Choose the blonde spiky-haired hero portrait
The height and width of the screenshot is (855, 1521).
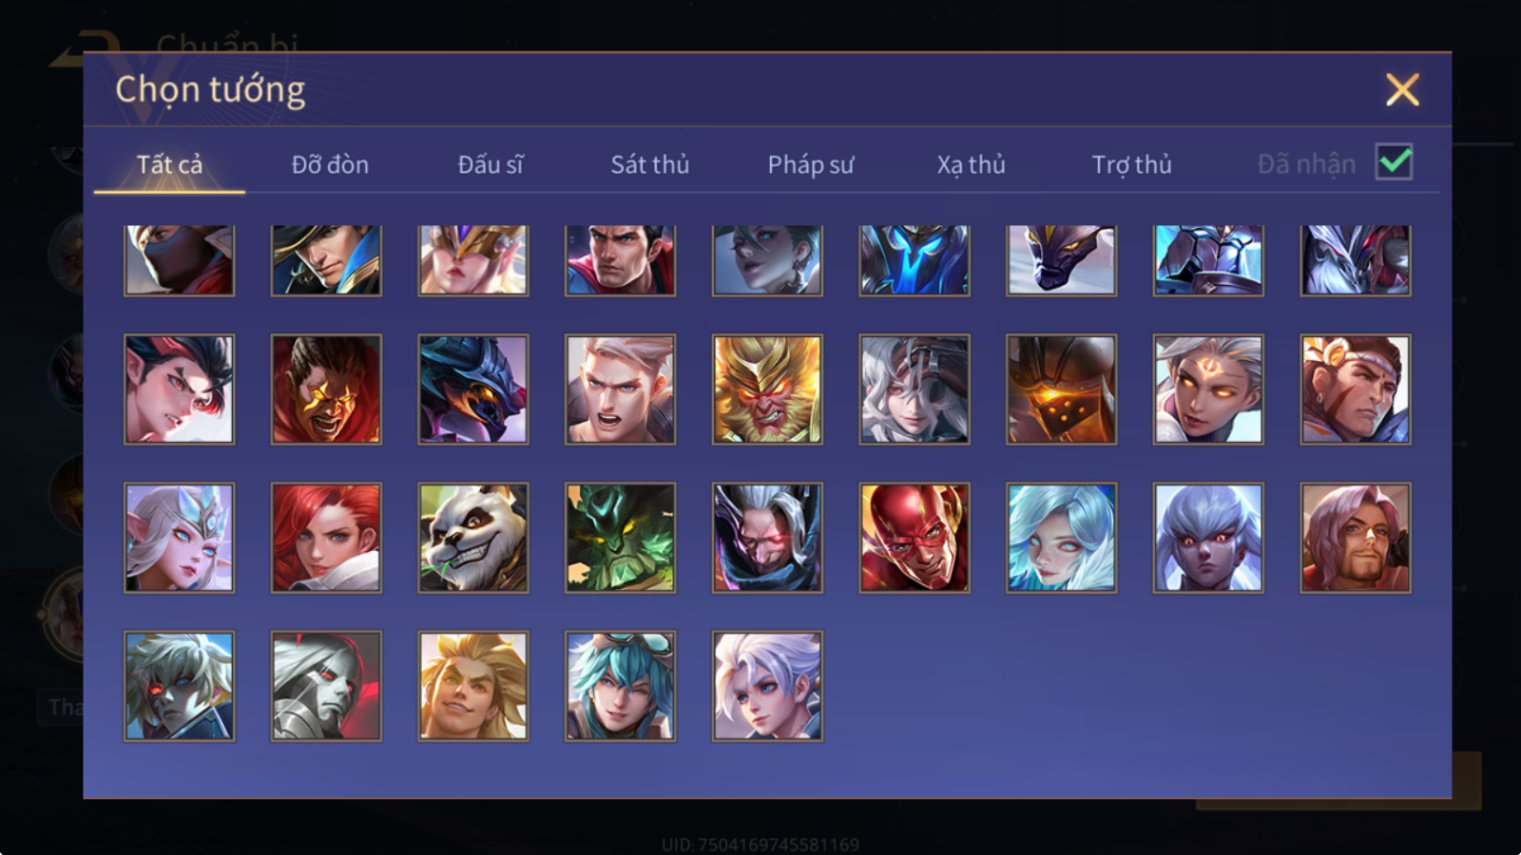pyautogui.click(x=473, y=686)
